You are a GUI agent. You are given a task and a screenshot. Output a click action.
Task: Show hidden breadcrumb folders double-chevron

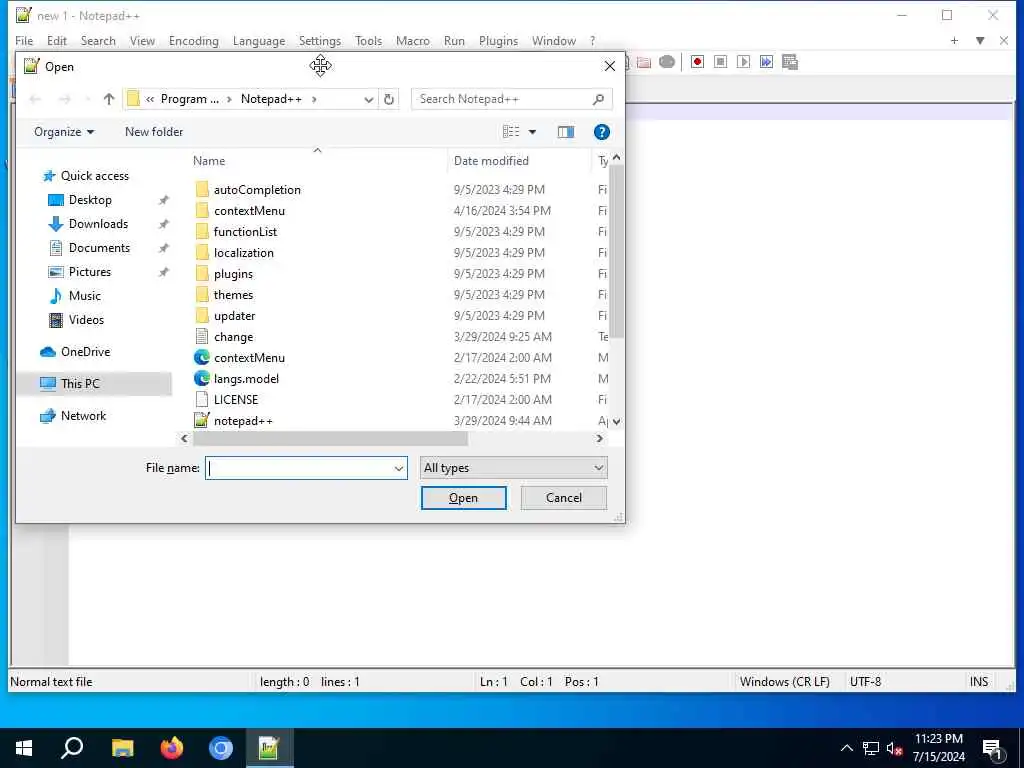(150, 99)
